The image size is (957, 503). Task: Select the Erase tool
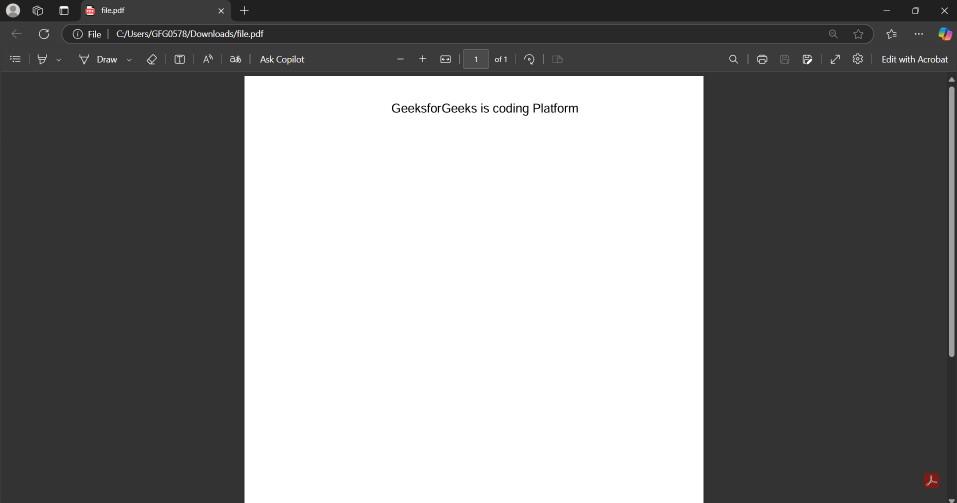coord(151,59)
